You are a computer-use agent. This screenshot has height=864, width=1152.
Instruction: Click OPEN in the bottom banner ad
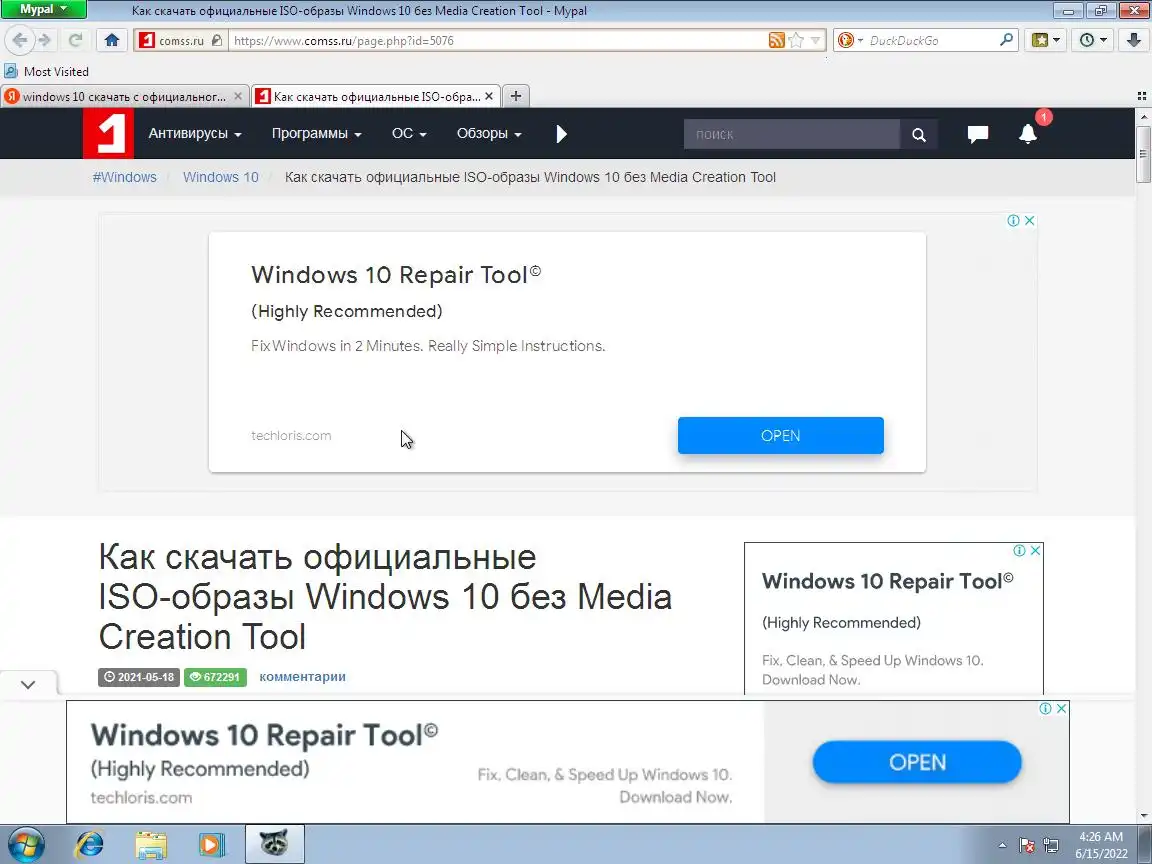tap(917, 762)
